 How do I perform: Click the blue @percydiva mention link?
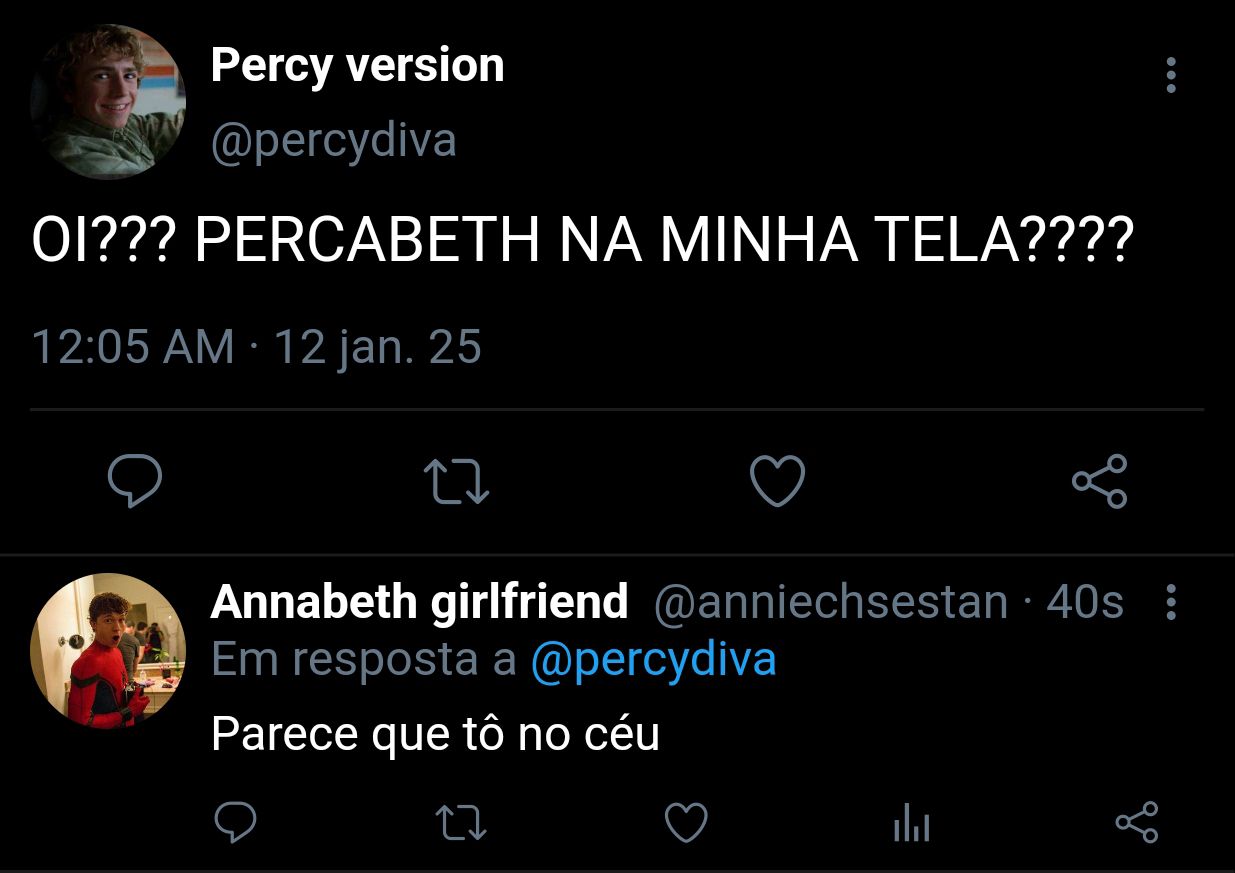click(x=654, y=660)
